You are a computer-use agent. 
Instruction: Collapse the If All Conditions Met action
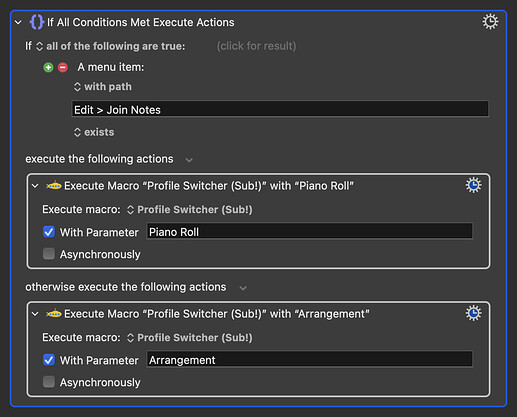tap(18, 23)
